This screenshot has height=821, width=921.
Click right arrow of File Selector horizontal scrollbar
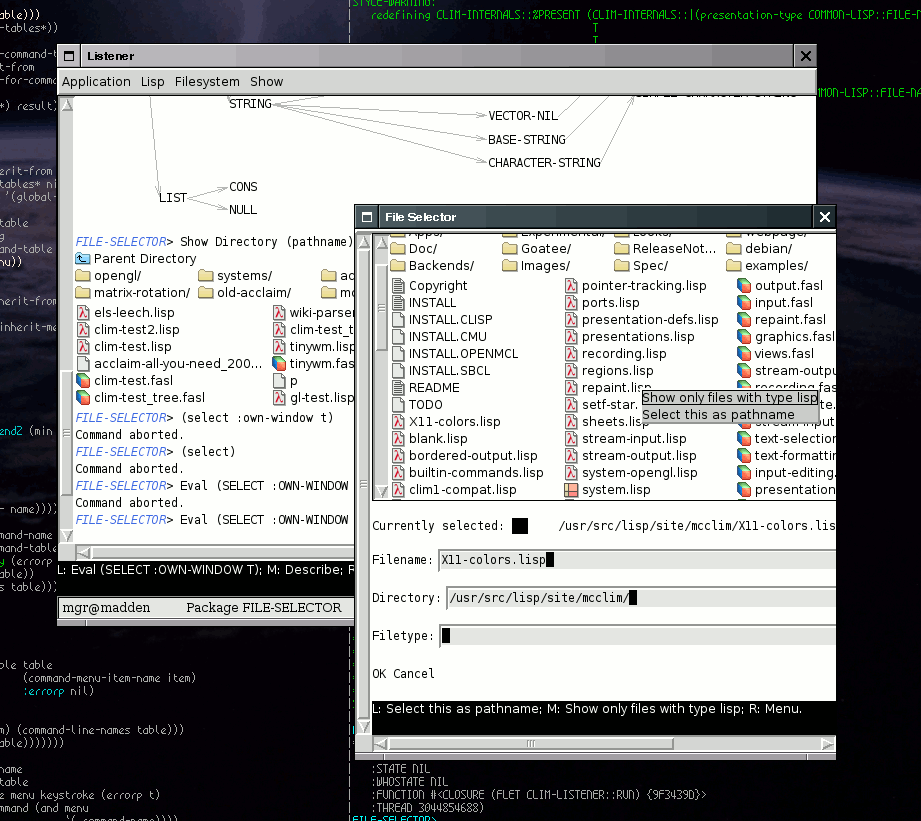[828, 744]
